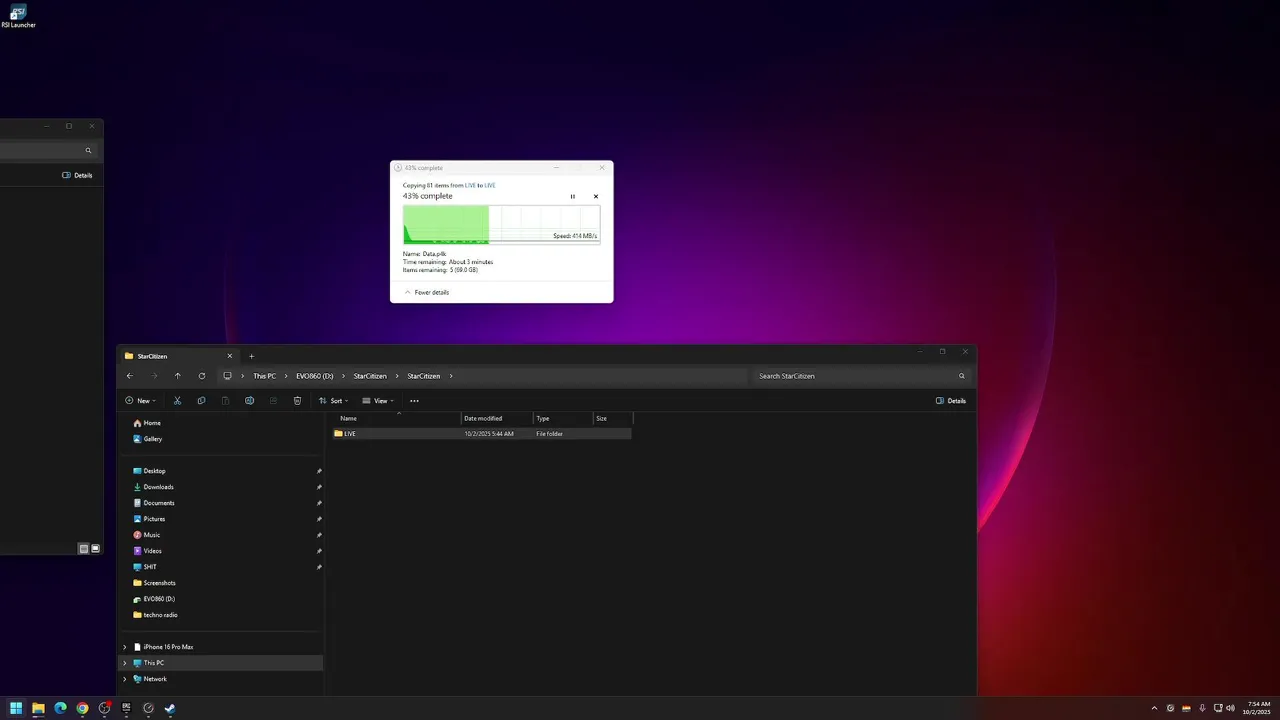The height and width of the screenshot is (720, 1280).
Task: Expand chevron after last StarCitizen breadcrumb
Action: (x=451, y=376)
